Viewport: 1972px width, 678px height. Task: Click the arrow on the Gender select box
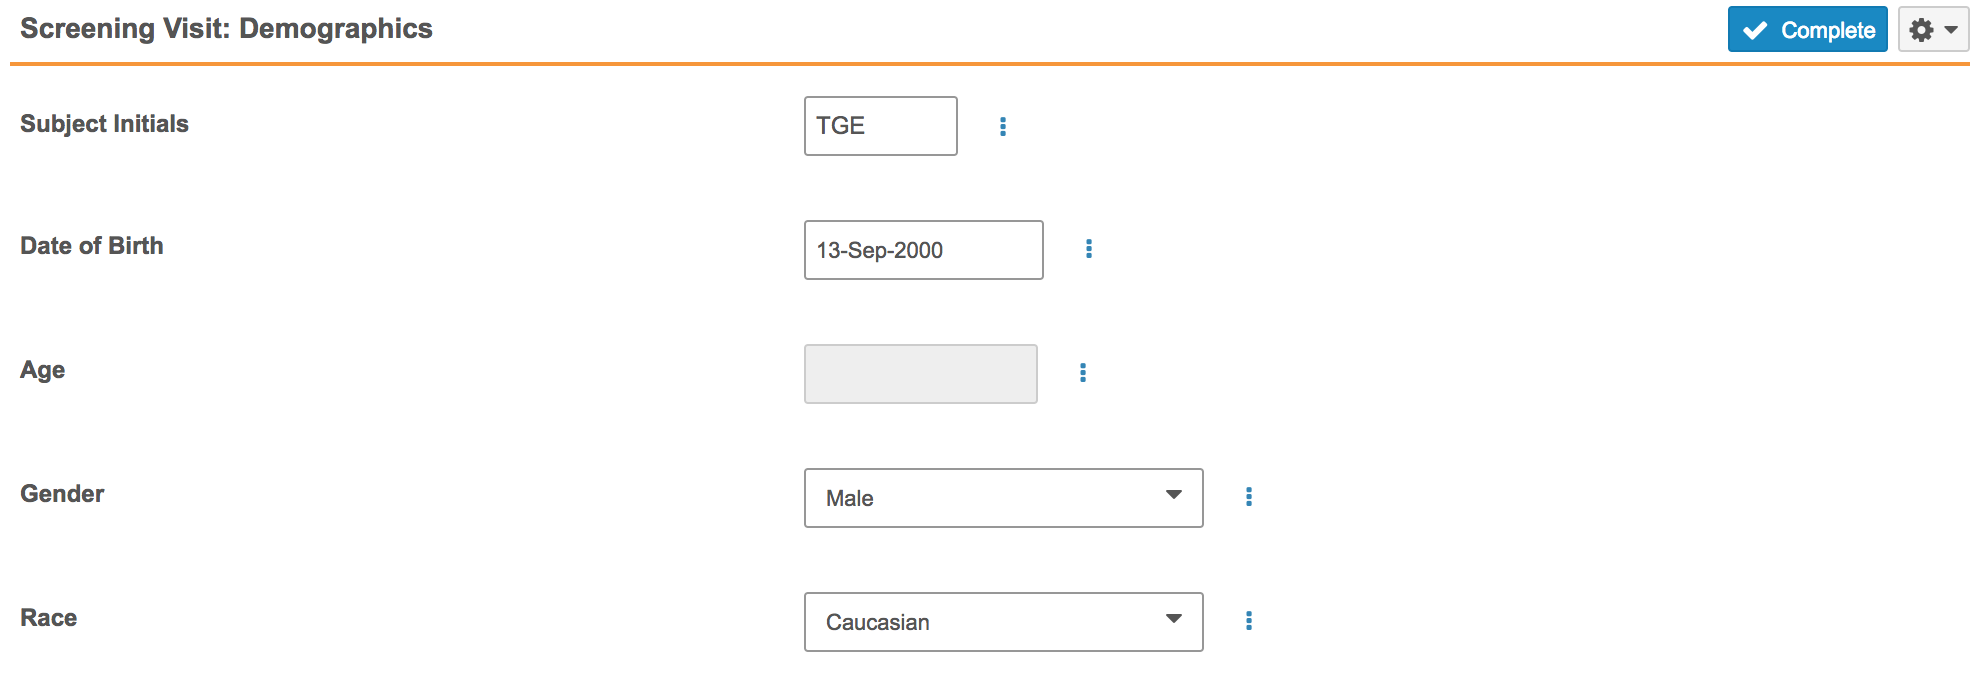(1174, 495)
